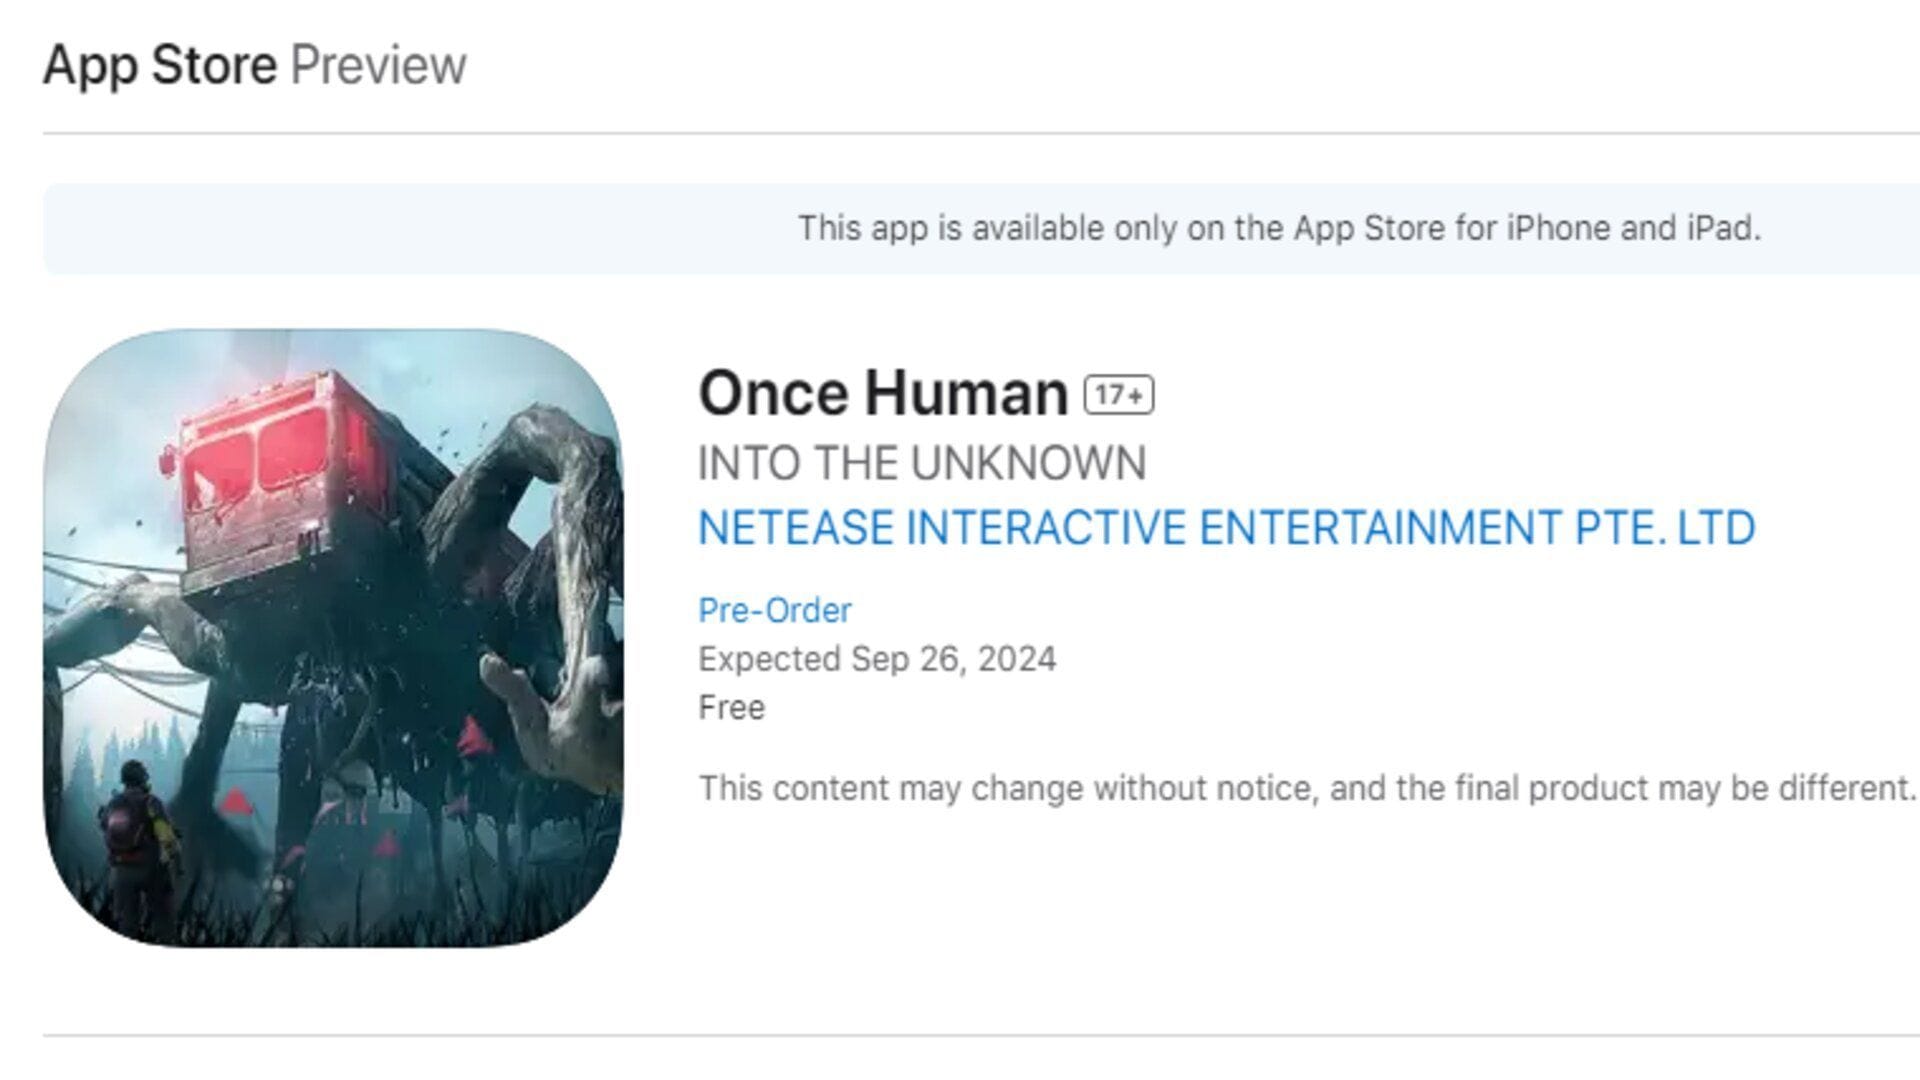Image resolution: width=1920 pixels, height=1080 pixels.
Task: Click the INTO THE UNKNOWN subtitle
Action: [x=922, y=461]
